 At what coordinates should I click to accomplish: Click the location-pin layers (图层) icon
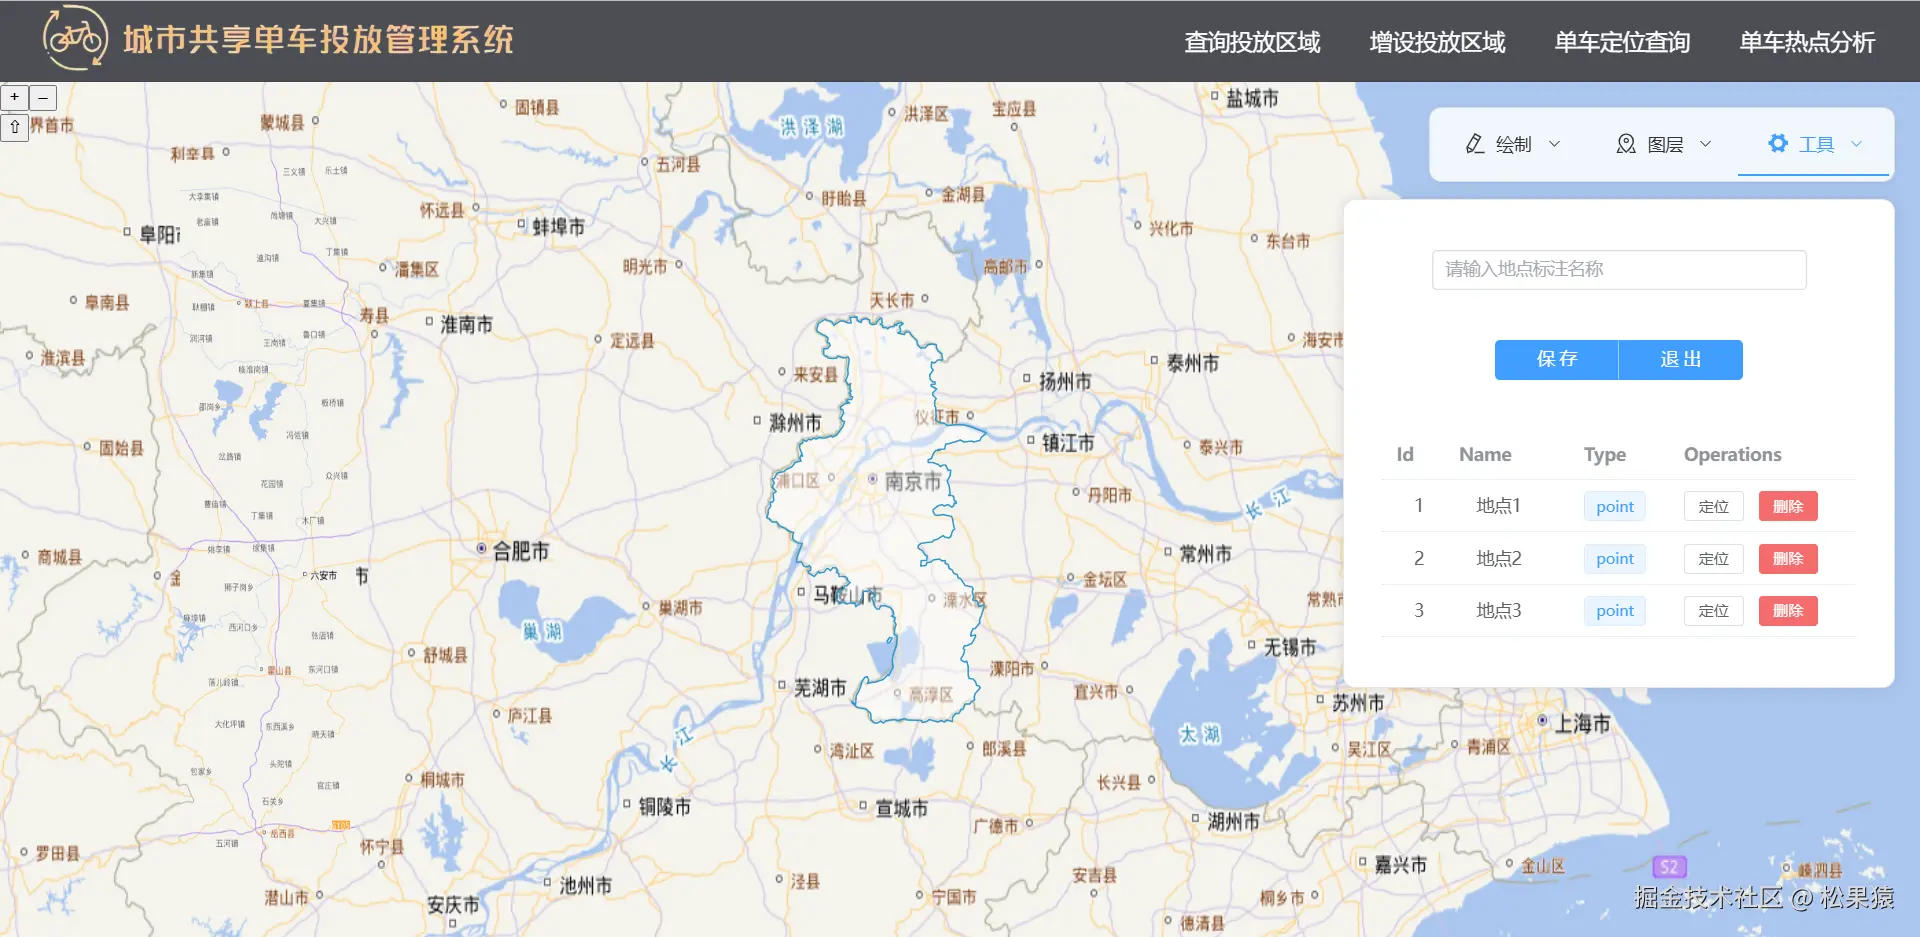(1625, 143)
